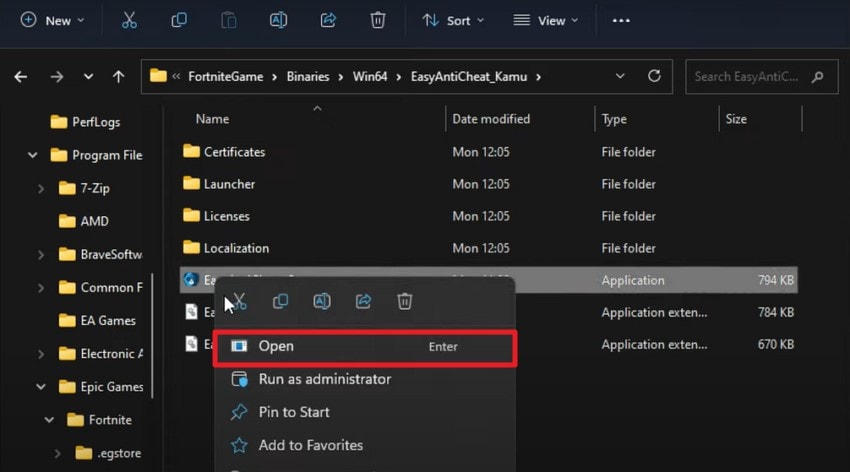Click the Copy icon in top toolbar
The height and width of the screenshot is (472, 850).
click(x=179, y=21)
